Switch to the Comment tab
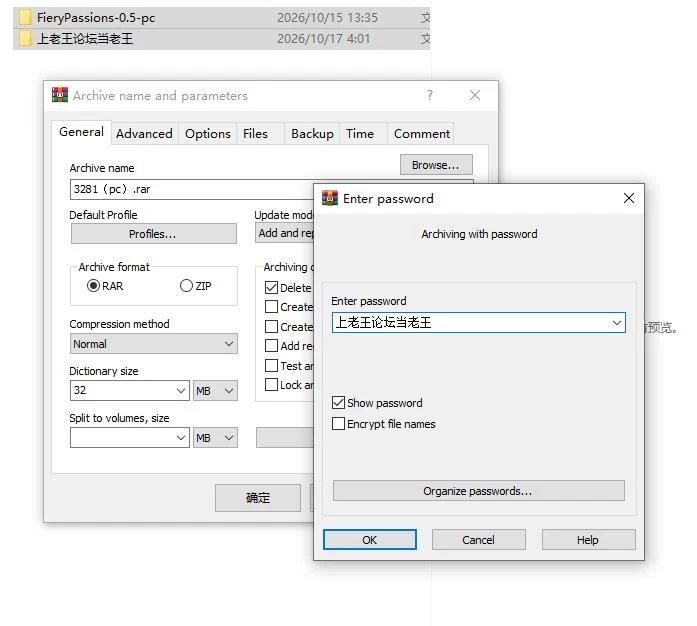The width and height of the screenshot is (697, 626). tap(422, 134)
